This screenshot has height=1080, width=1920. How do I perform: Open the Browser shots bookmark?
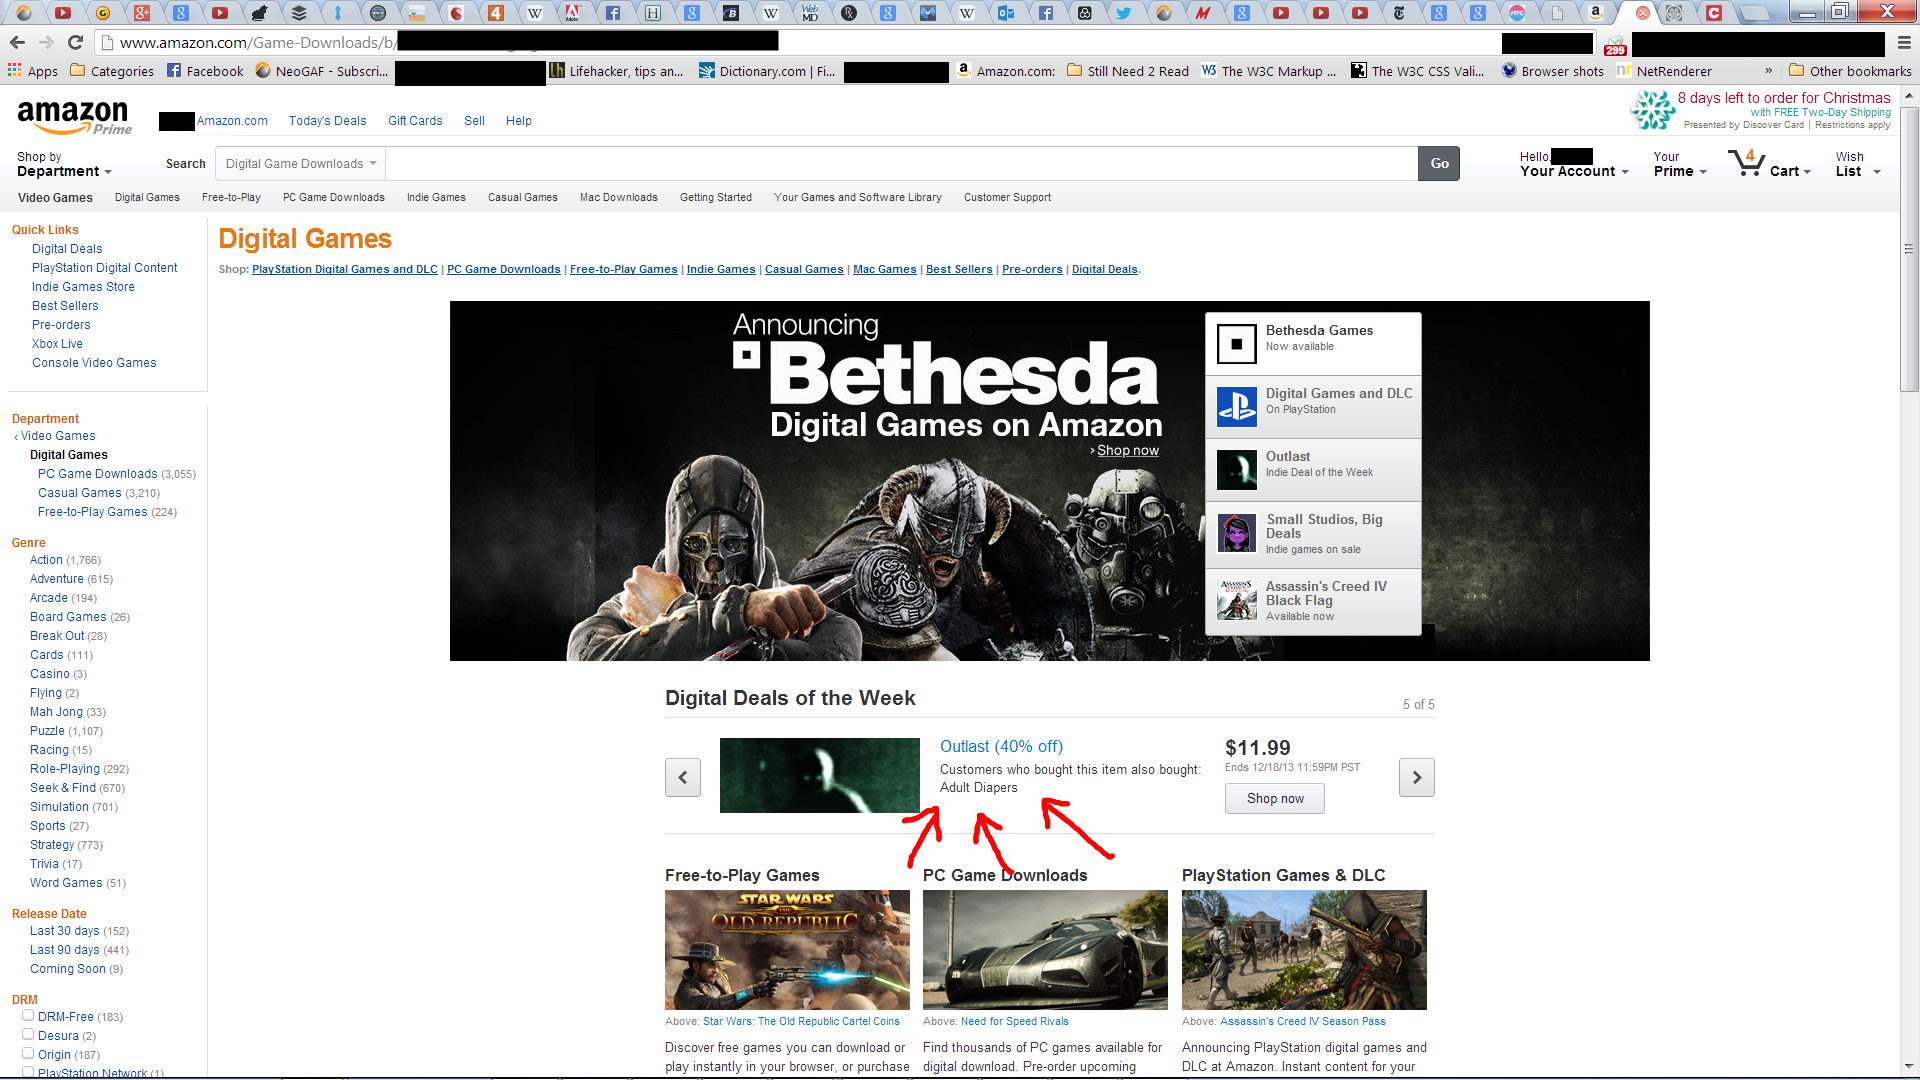tap(1552, 71)
